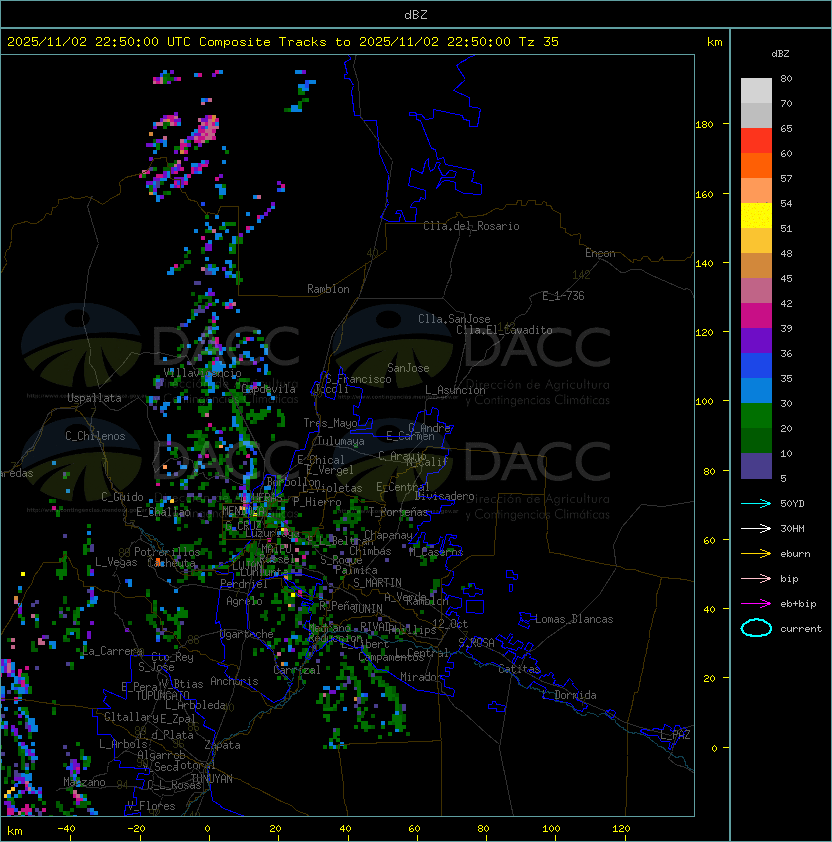Click the Anchoris map label

234,681
